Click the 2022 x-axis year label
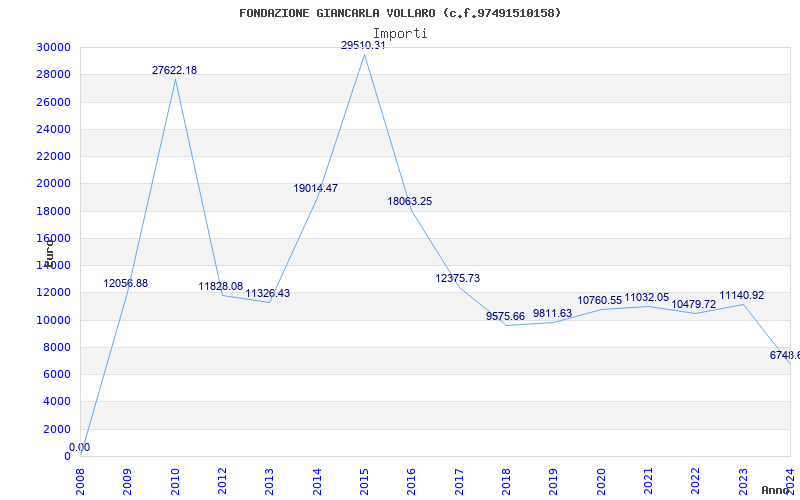800x500 pixels. (695, 482)
